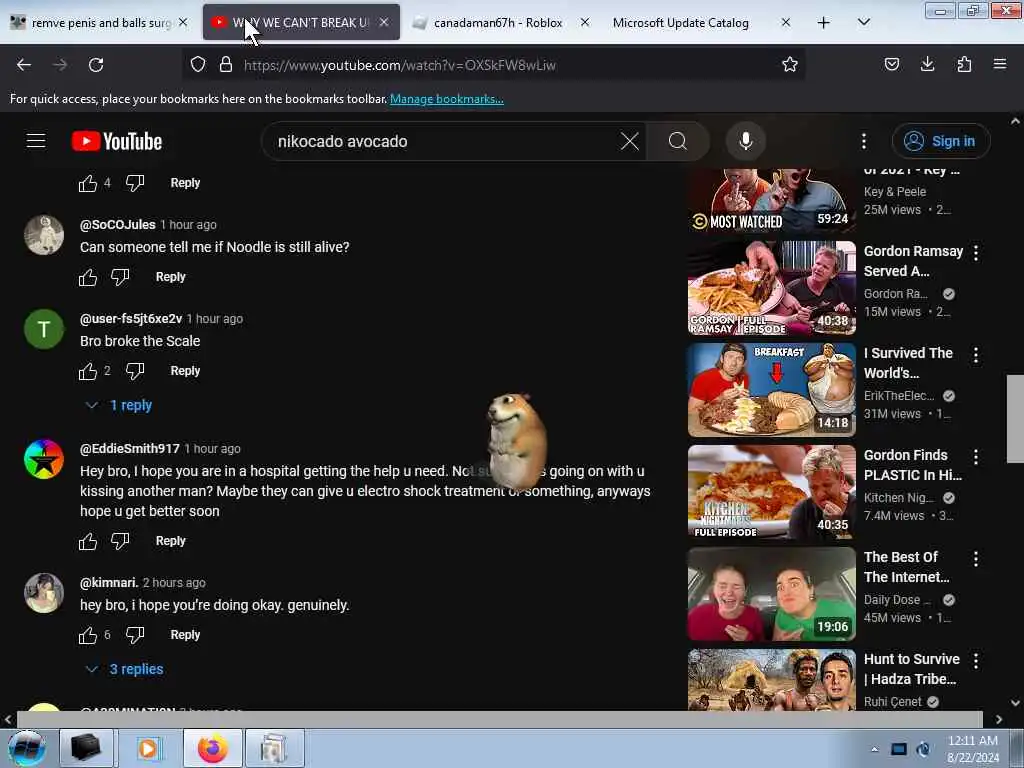
Task: Click the Manage bookmarks link
Action: [x=447, y=99]
